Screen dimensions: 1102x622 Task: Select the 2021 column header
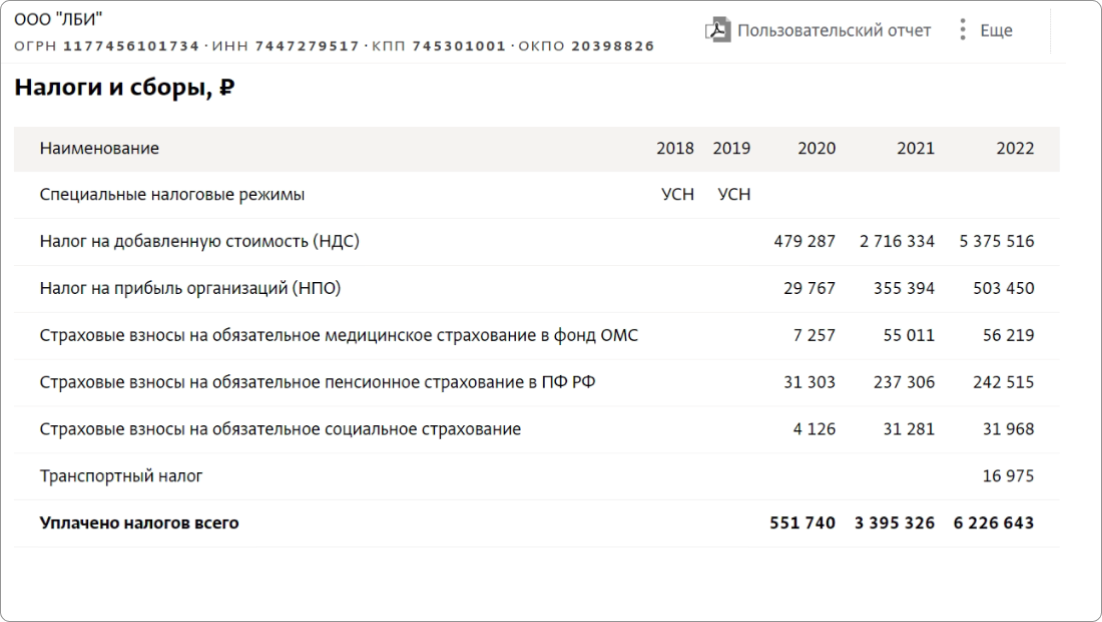(x=915, y=148)
